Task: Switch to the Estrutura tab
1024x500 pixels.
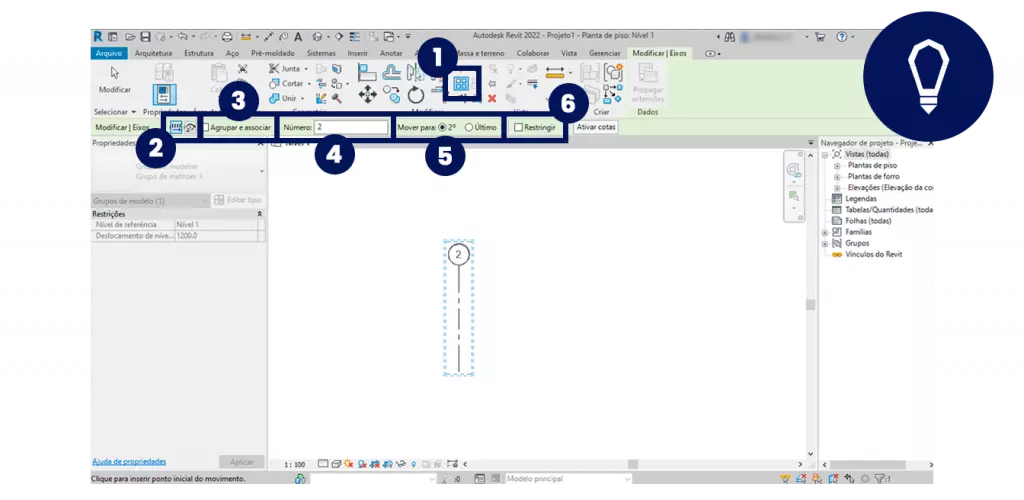Action: click(x=199, y=54)
